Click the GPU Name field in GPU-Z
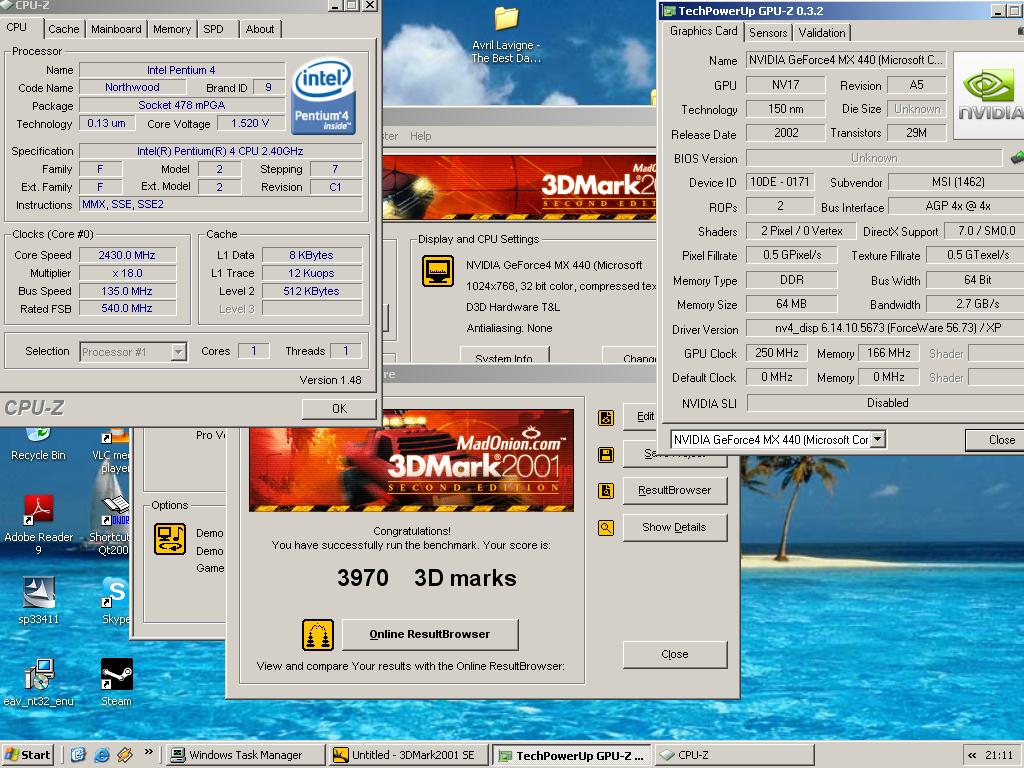1024x768 pixels. (x=846, y=60)
